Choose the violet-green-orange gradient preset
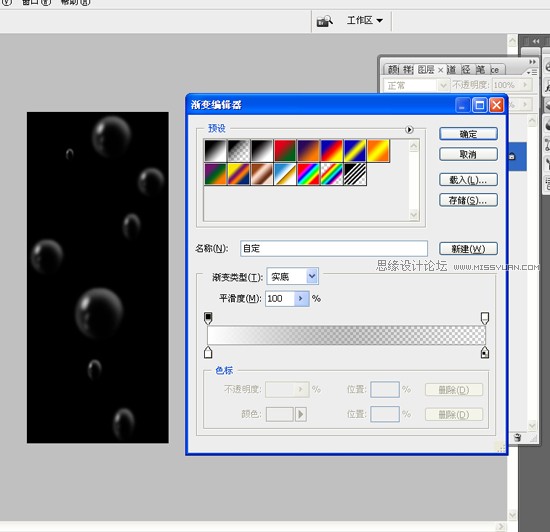 215,174
